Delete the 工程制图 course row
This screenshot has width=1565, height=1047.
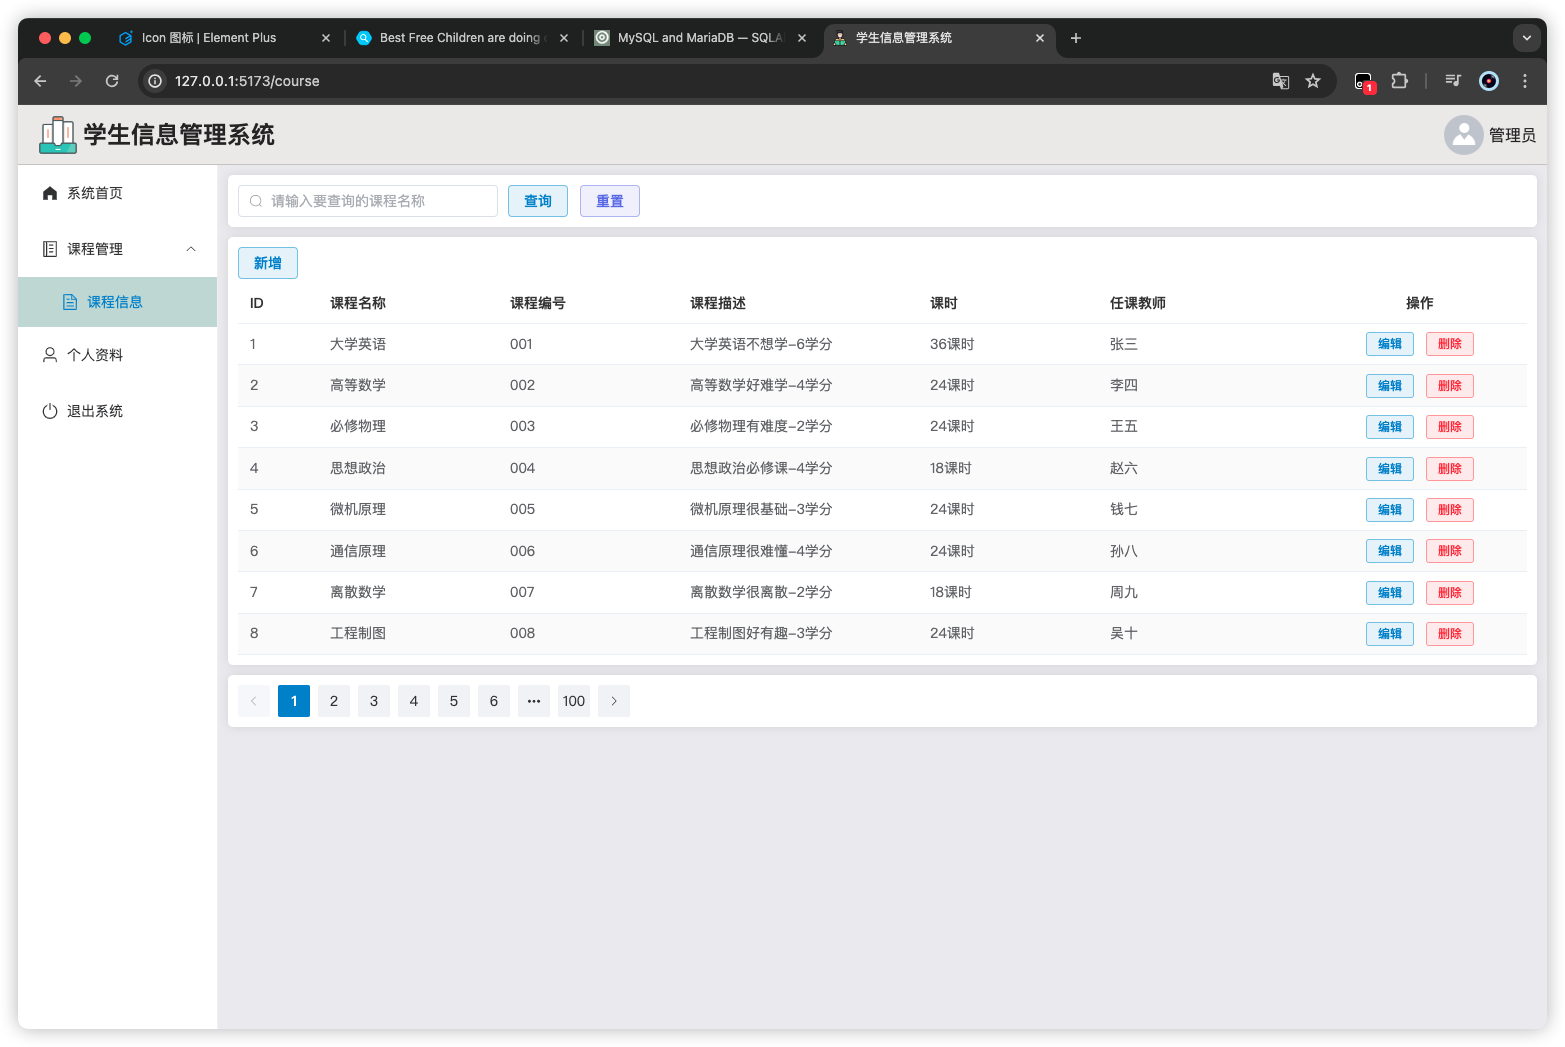pos(1450,634)
